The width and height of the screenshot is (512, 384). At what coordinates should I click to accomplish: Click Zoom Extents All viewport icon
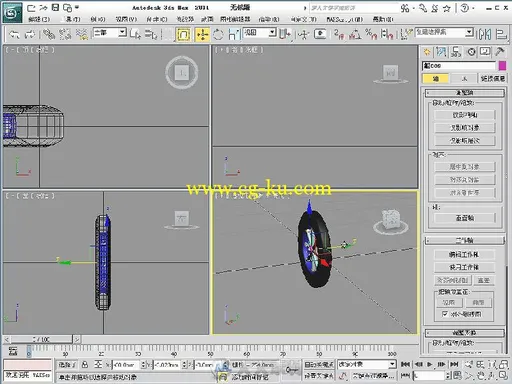503,364
